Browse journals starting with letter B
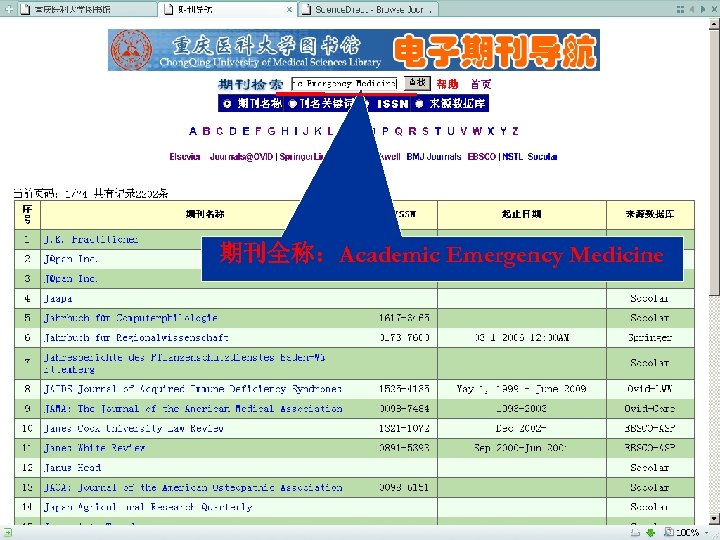 pos(207,131)
